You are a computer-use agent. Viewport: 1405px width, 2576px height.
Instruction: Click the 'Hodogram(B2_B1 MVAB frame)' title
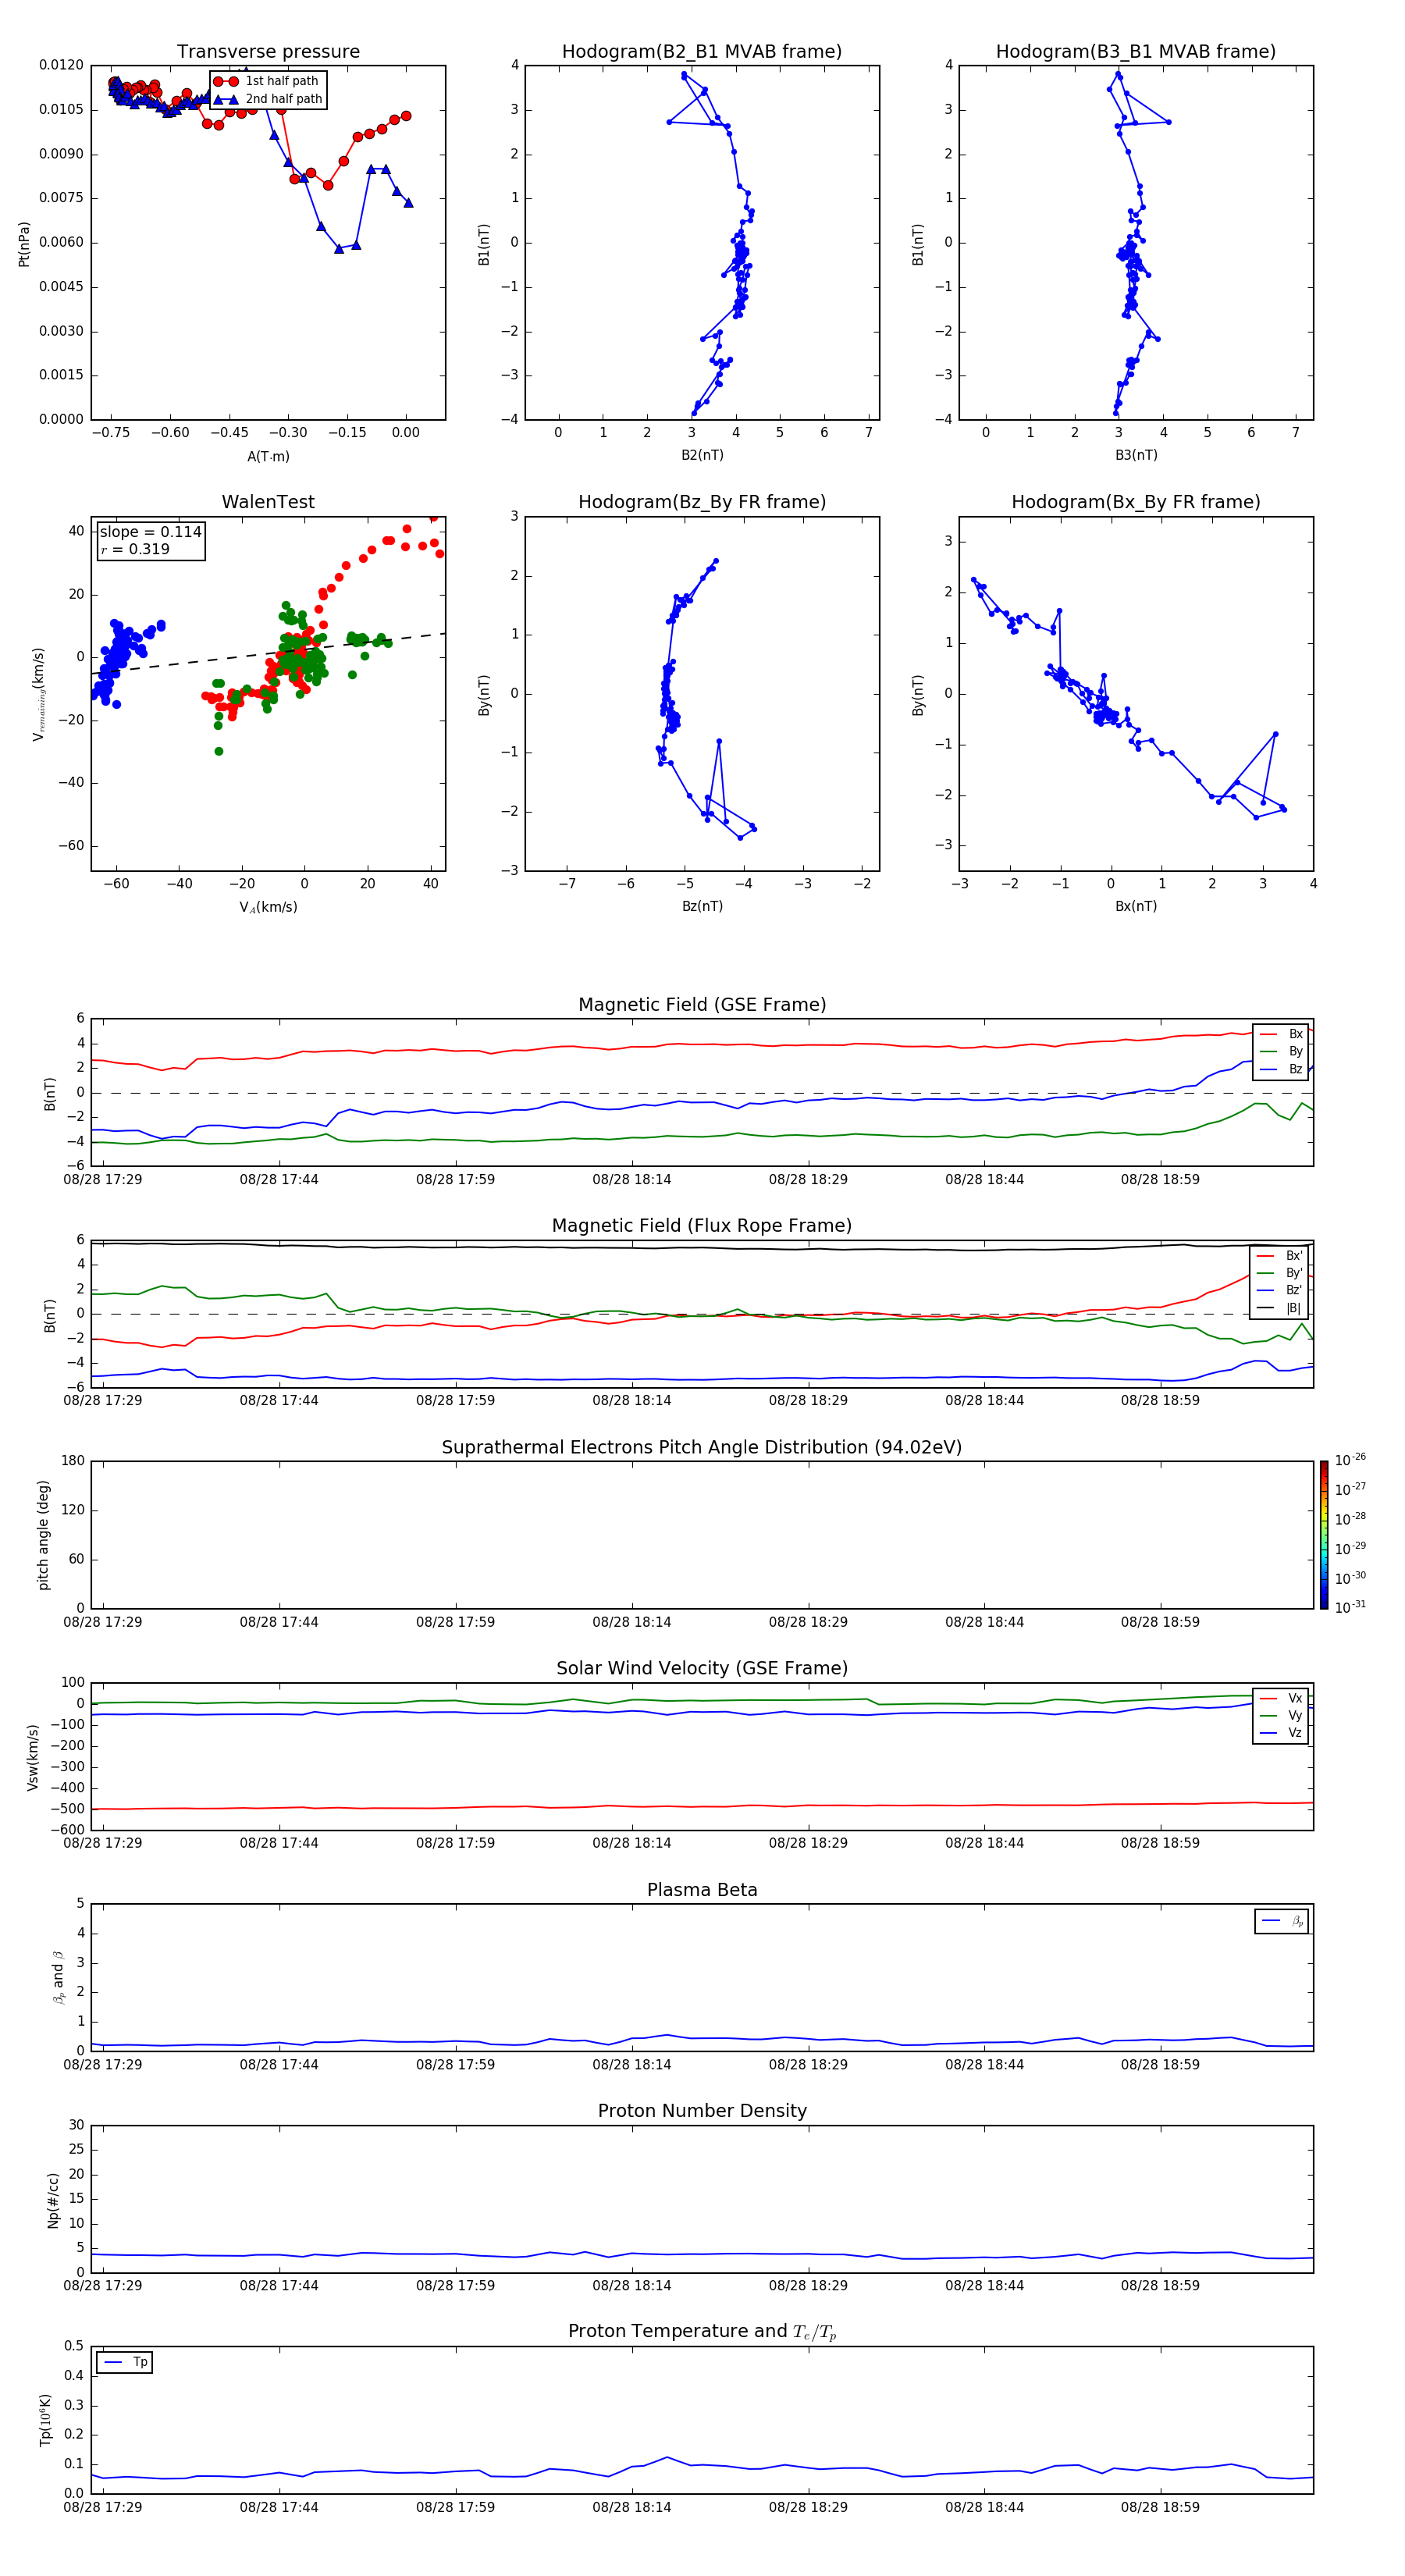point(702,51)
